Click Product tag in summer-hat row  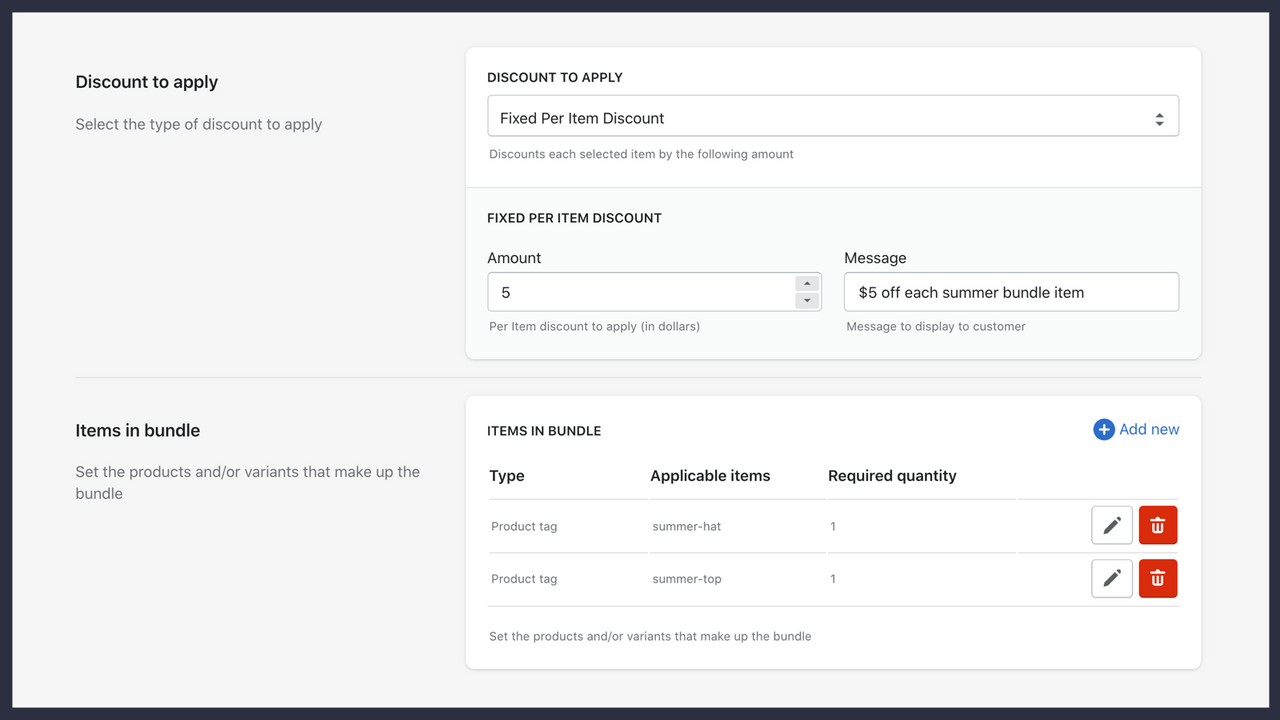524,526
